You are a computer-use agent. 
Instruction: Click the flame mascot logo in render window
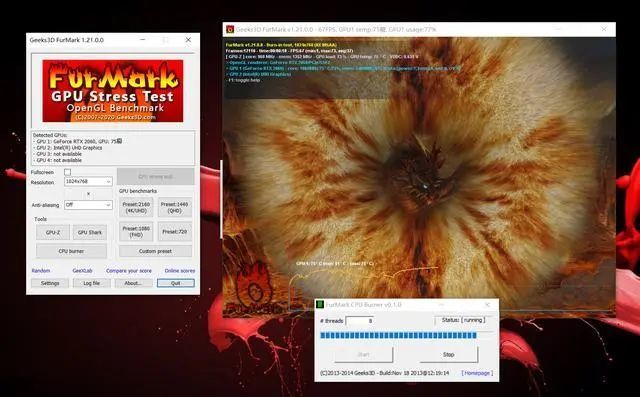254,284
